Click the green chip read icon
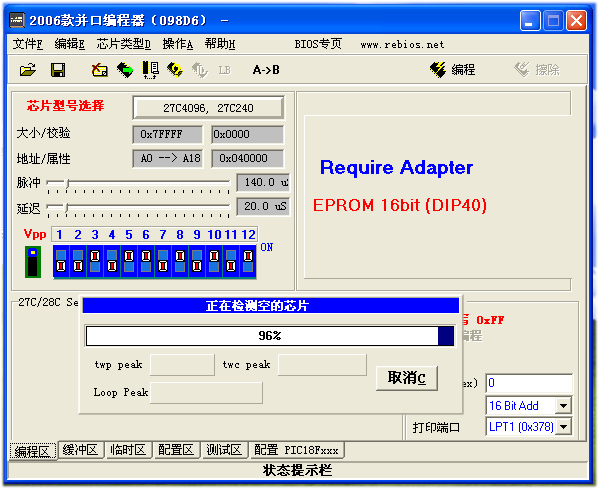599x489 pixels. (x=125, y=70)
